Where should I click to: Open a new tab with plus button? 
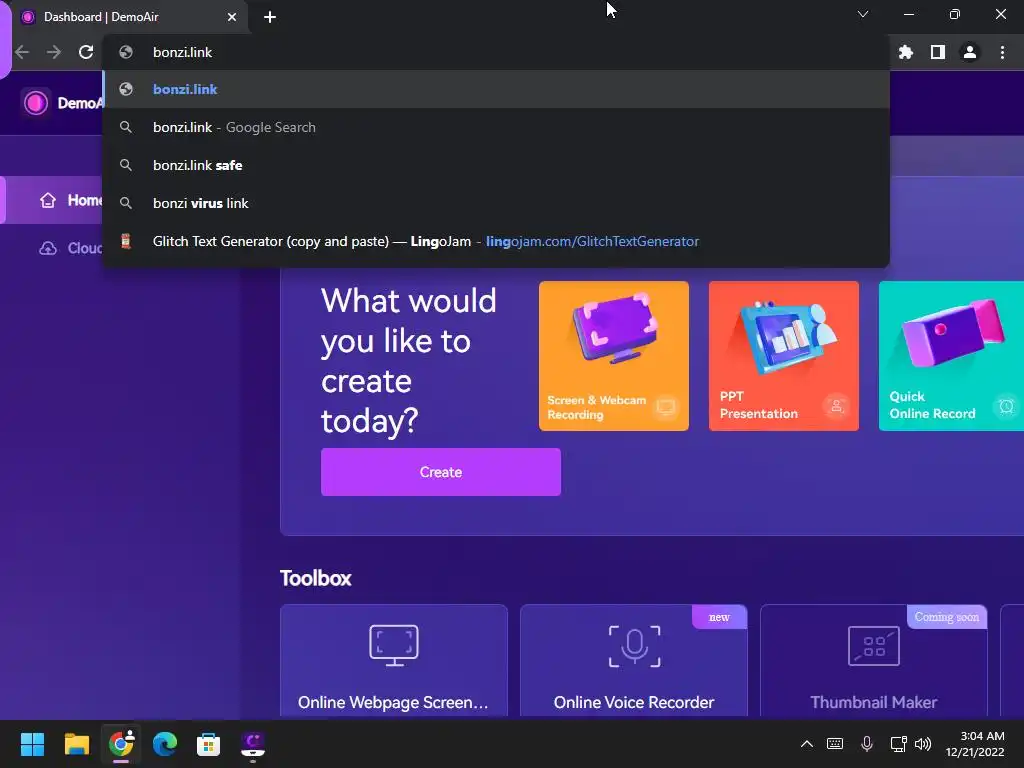coord(270,17)
